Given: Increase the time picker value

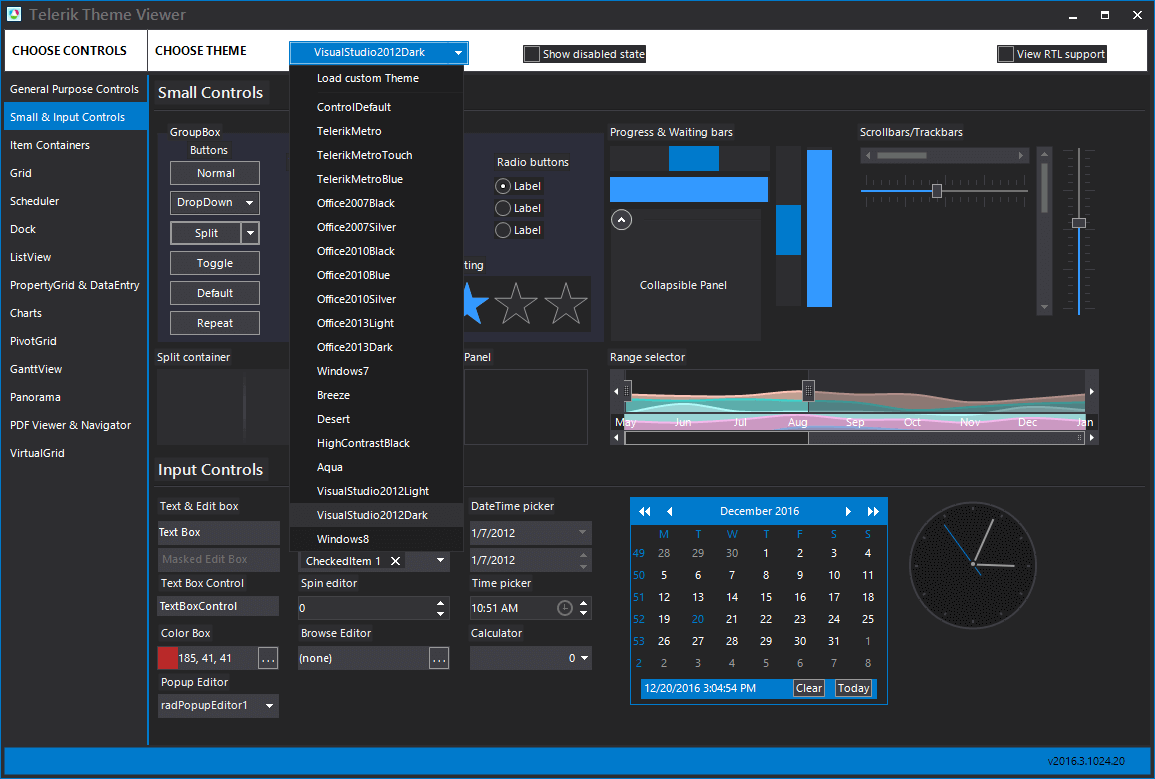Looking at the screenshot, I should coord(583,603).
